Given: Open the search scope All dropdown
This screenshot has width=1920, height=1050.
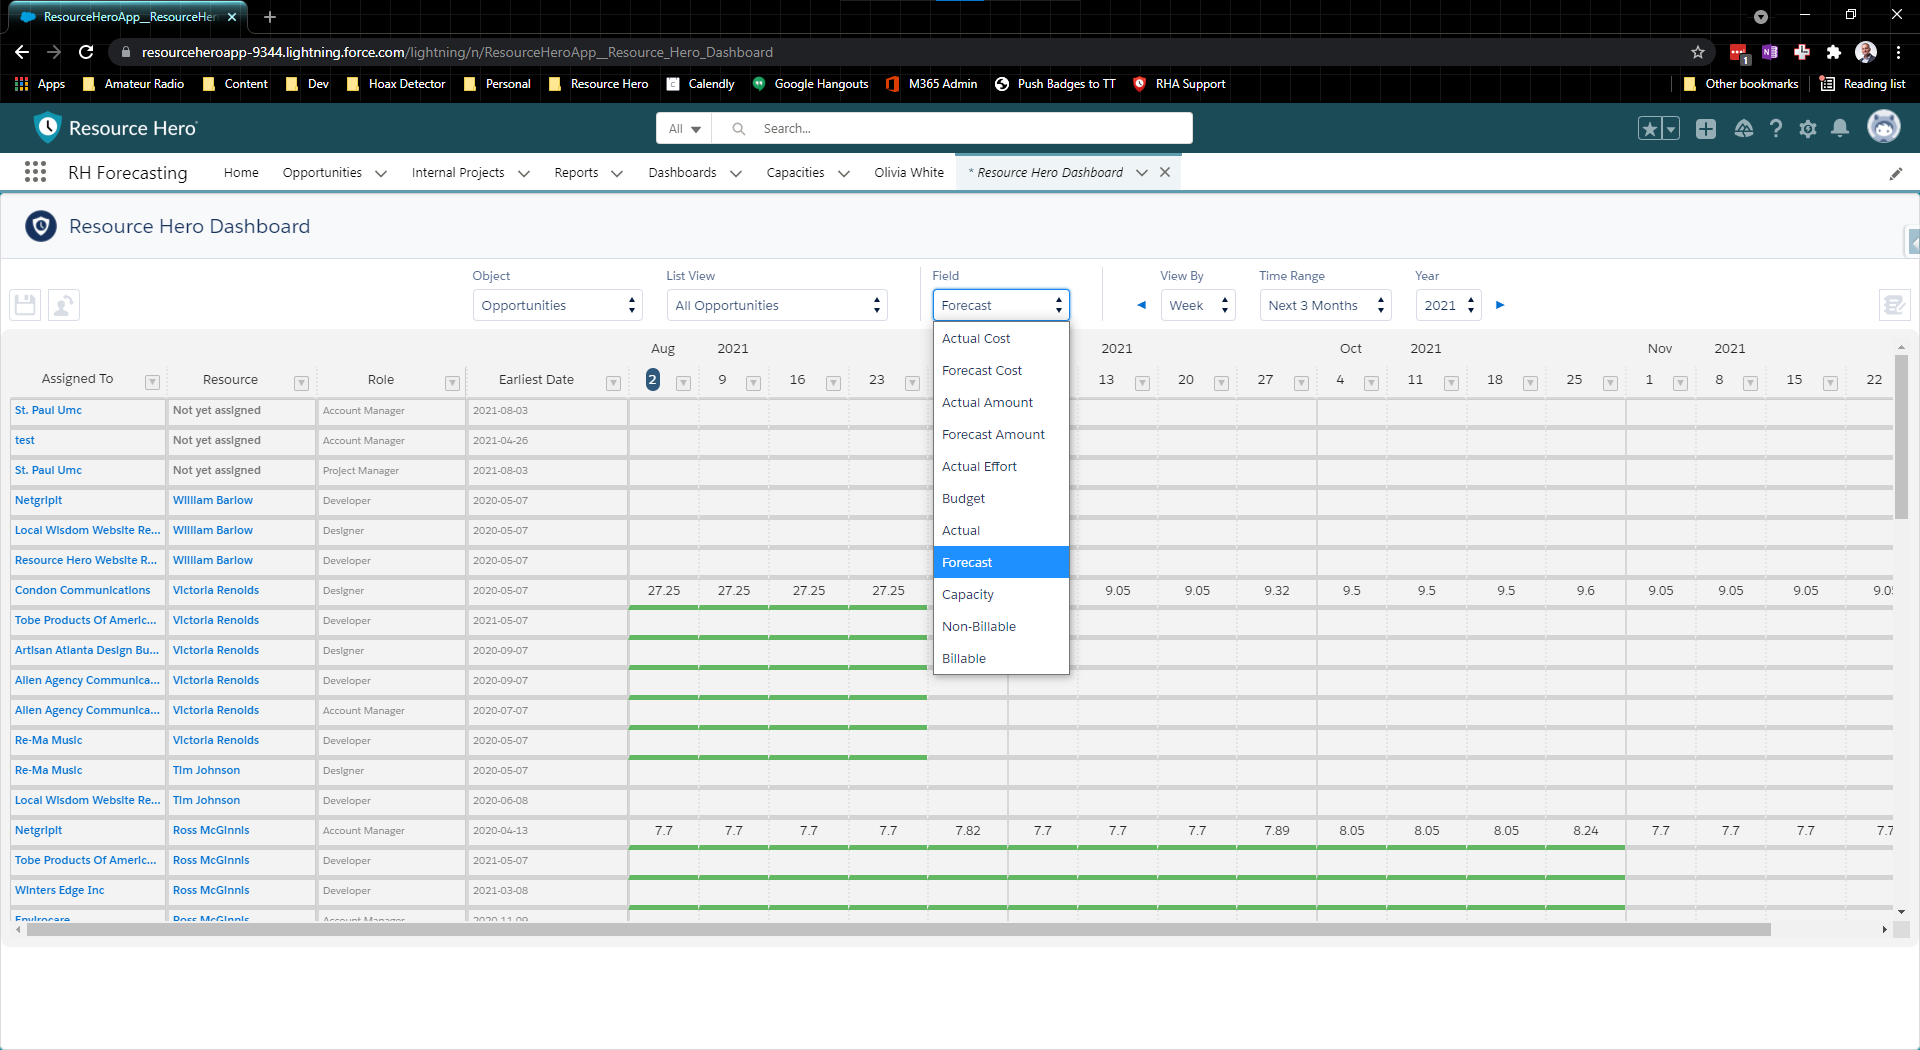Looking at the screenshot, I should pos(685,128).
